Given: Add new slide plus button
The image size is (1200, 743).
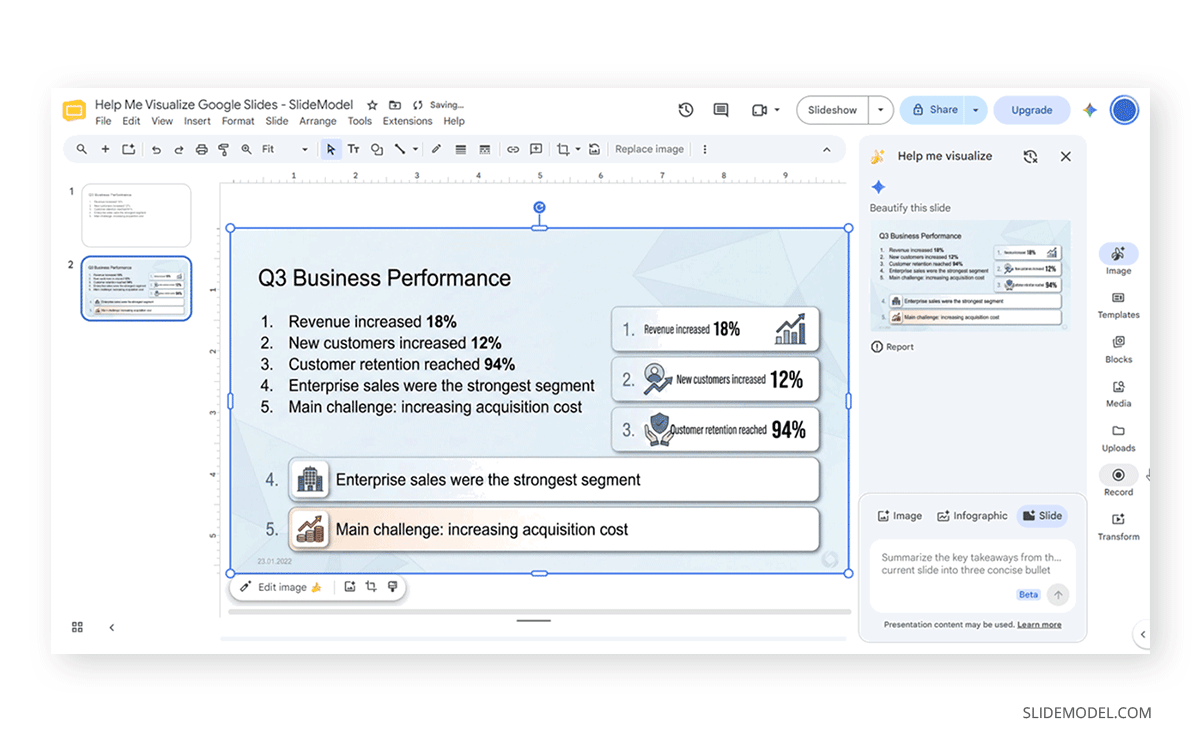Looking at the screenshot, I should [x=105, y=149].
